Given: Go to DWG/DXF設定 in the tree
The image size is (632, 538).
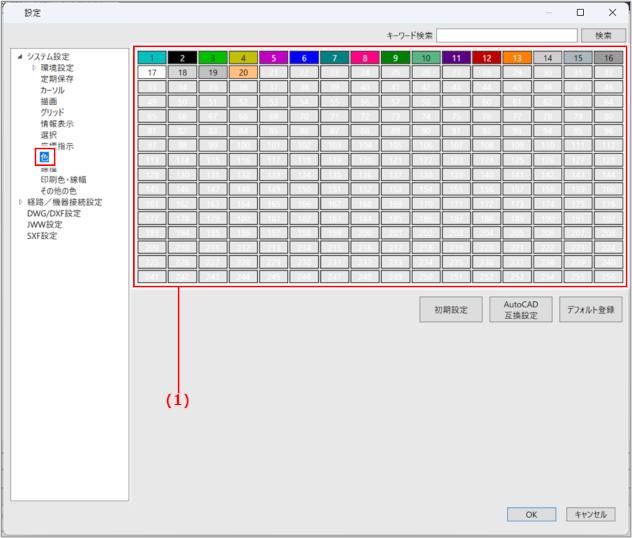Looking at the screenshot, I should (x=53, y=213).
